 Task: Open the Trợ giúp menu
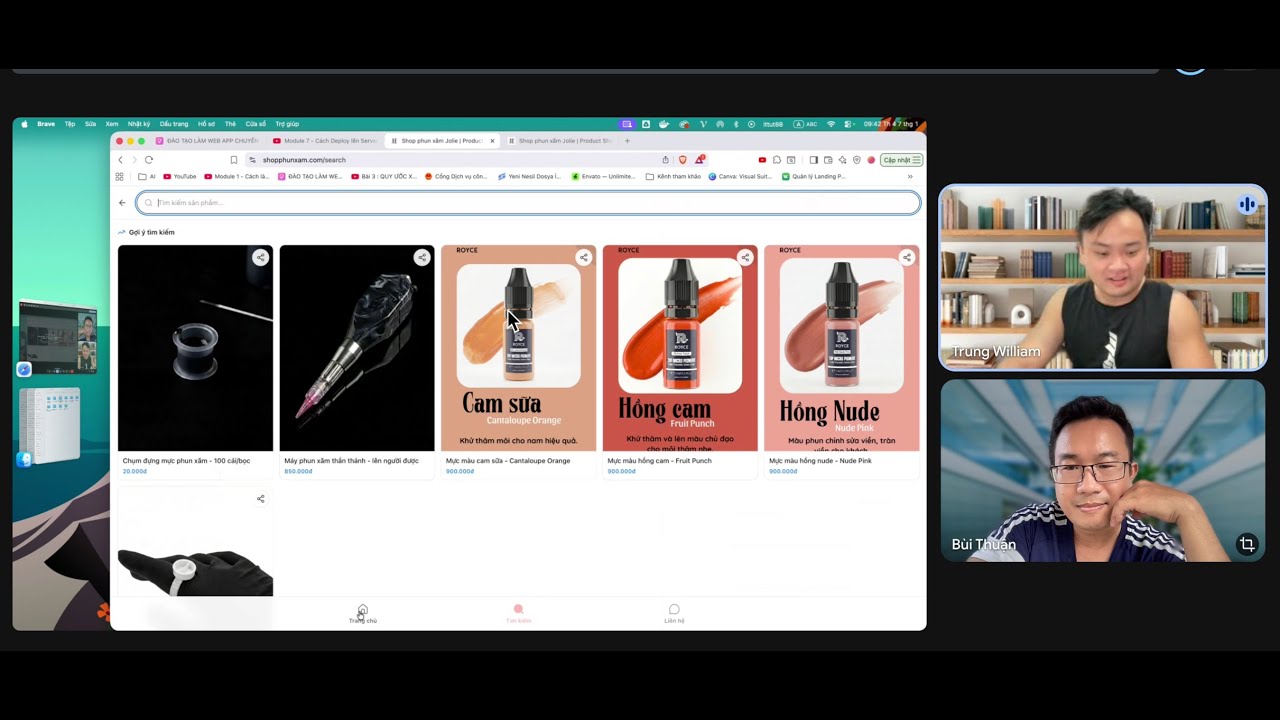point(287,124)
